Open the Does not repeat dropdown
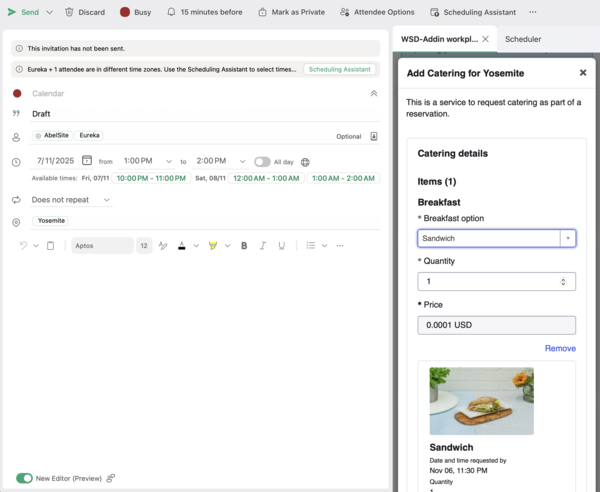Viewport: 600px width, 492px height. pyautogui.click(x=71, y=200)
